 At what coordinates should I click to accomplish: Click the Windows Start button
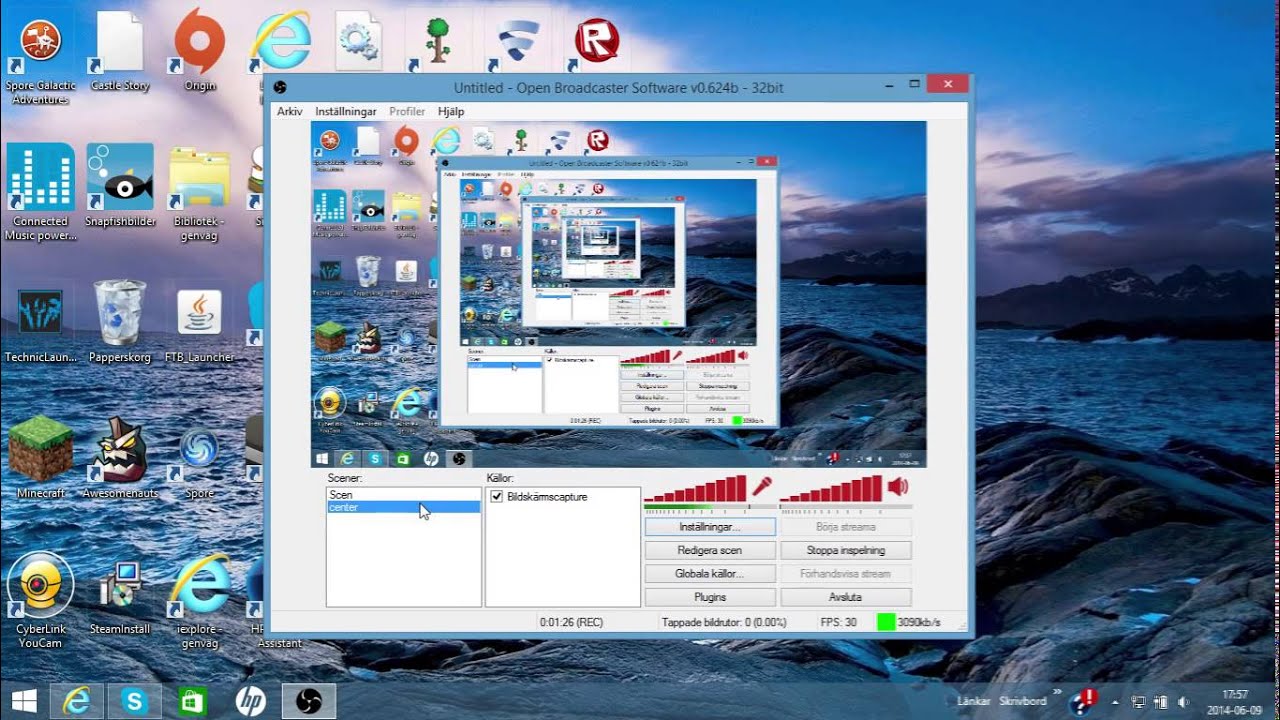(x=24, y=701)
